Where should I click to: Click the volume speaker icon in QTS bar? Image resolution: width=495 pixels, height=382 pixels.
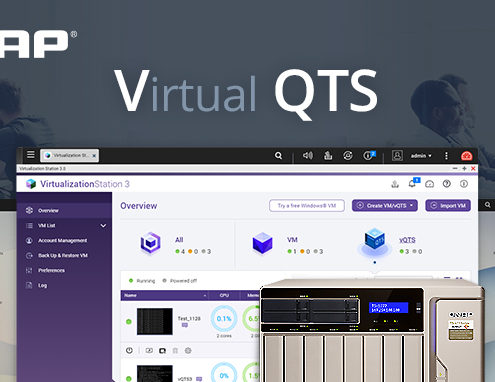pos(308,155)
